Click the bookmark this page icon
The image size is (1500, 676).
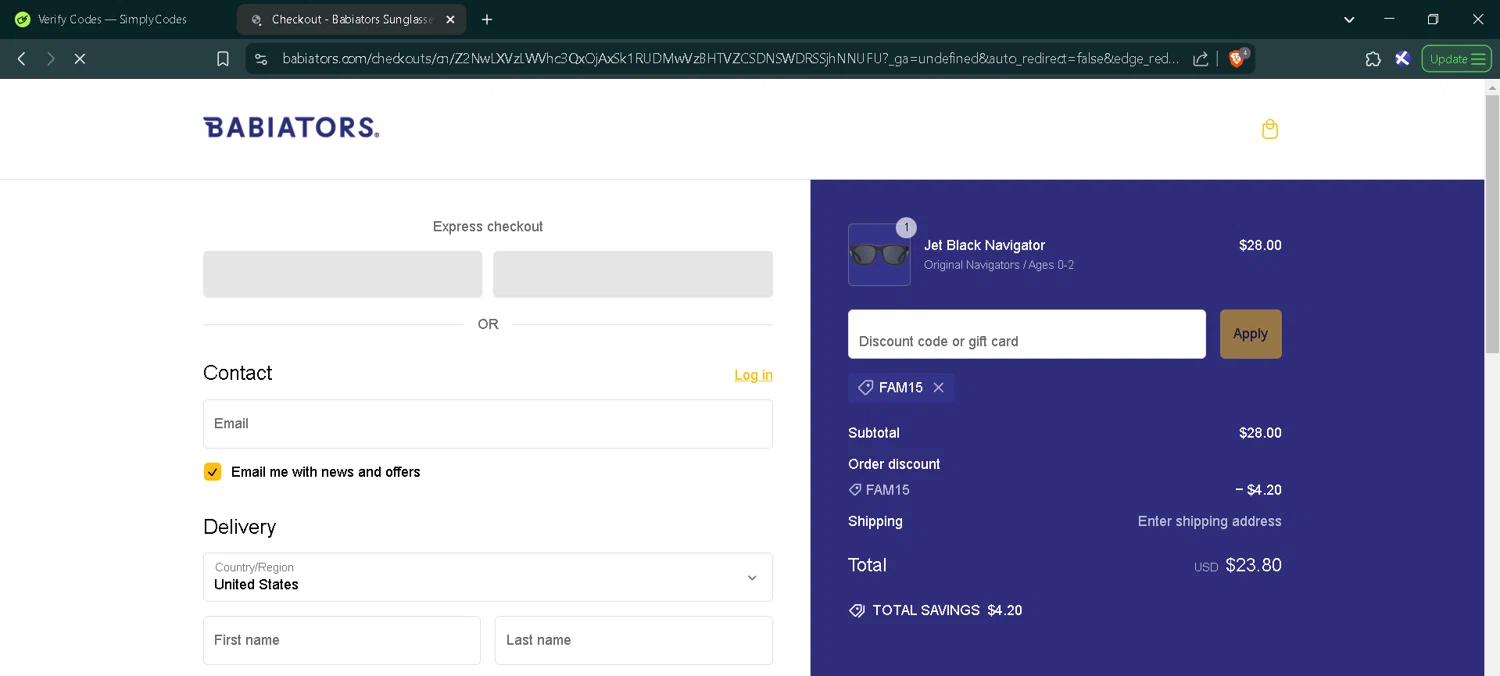223,59
